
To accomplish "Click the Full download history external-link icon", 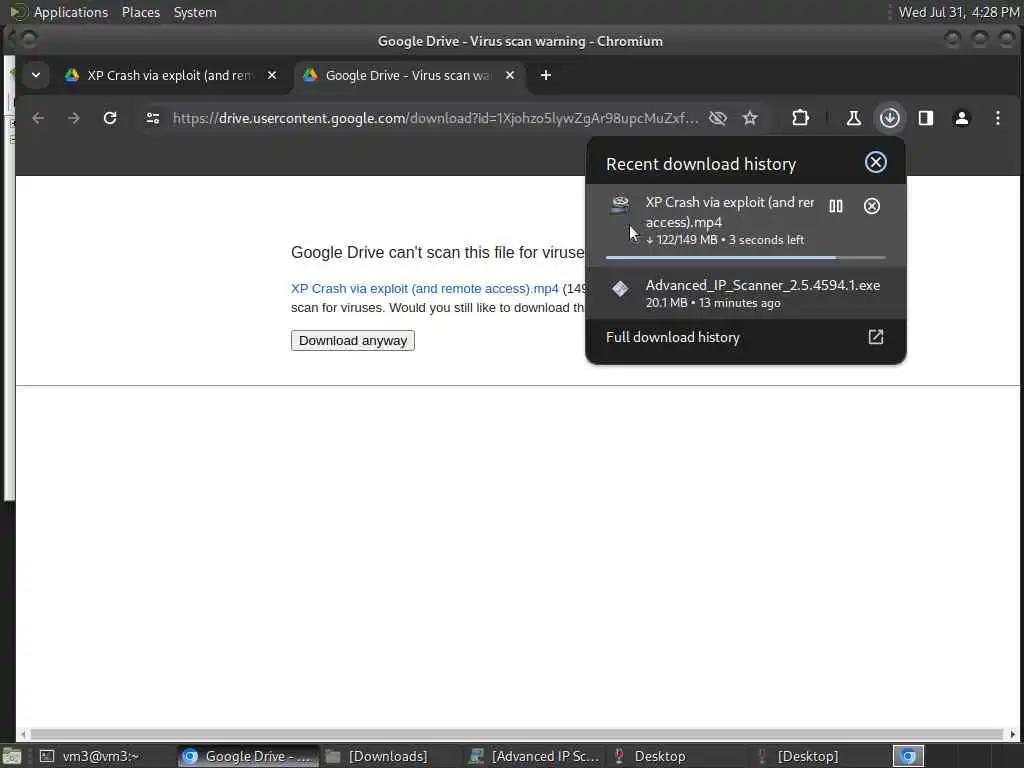I will click(x=875, y=337).
